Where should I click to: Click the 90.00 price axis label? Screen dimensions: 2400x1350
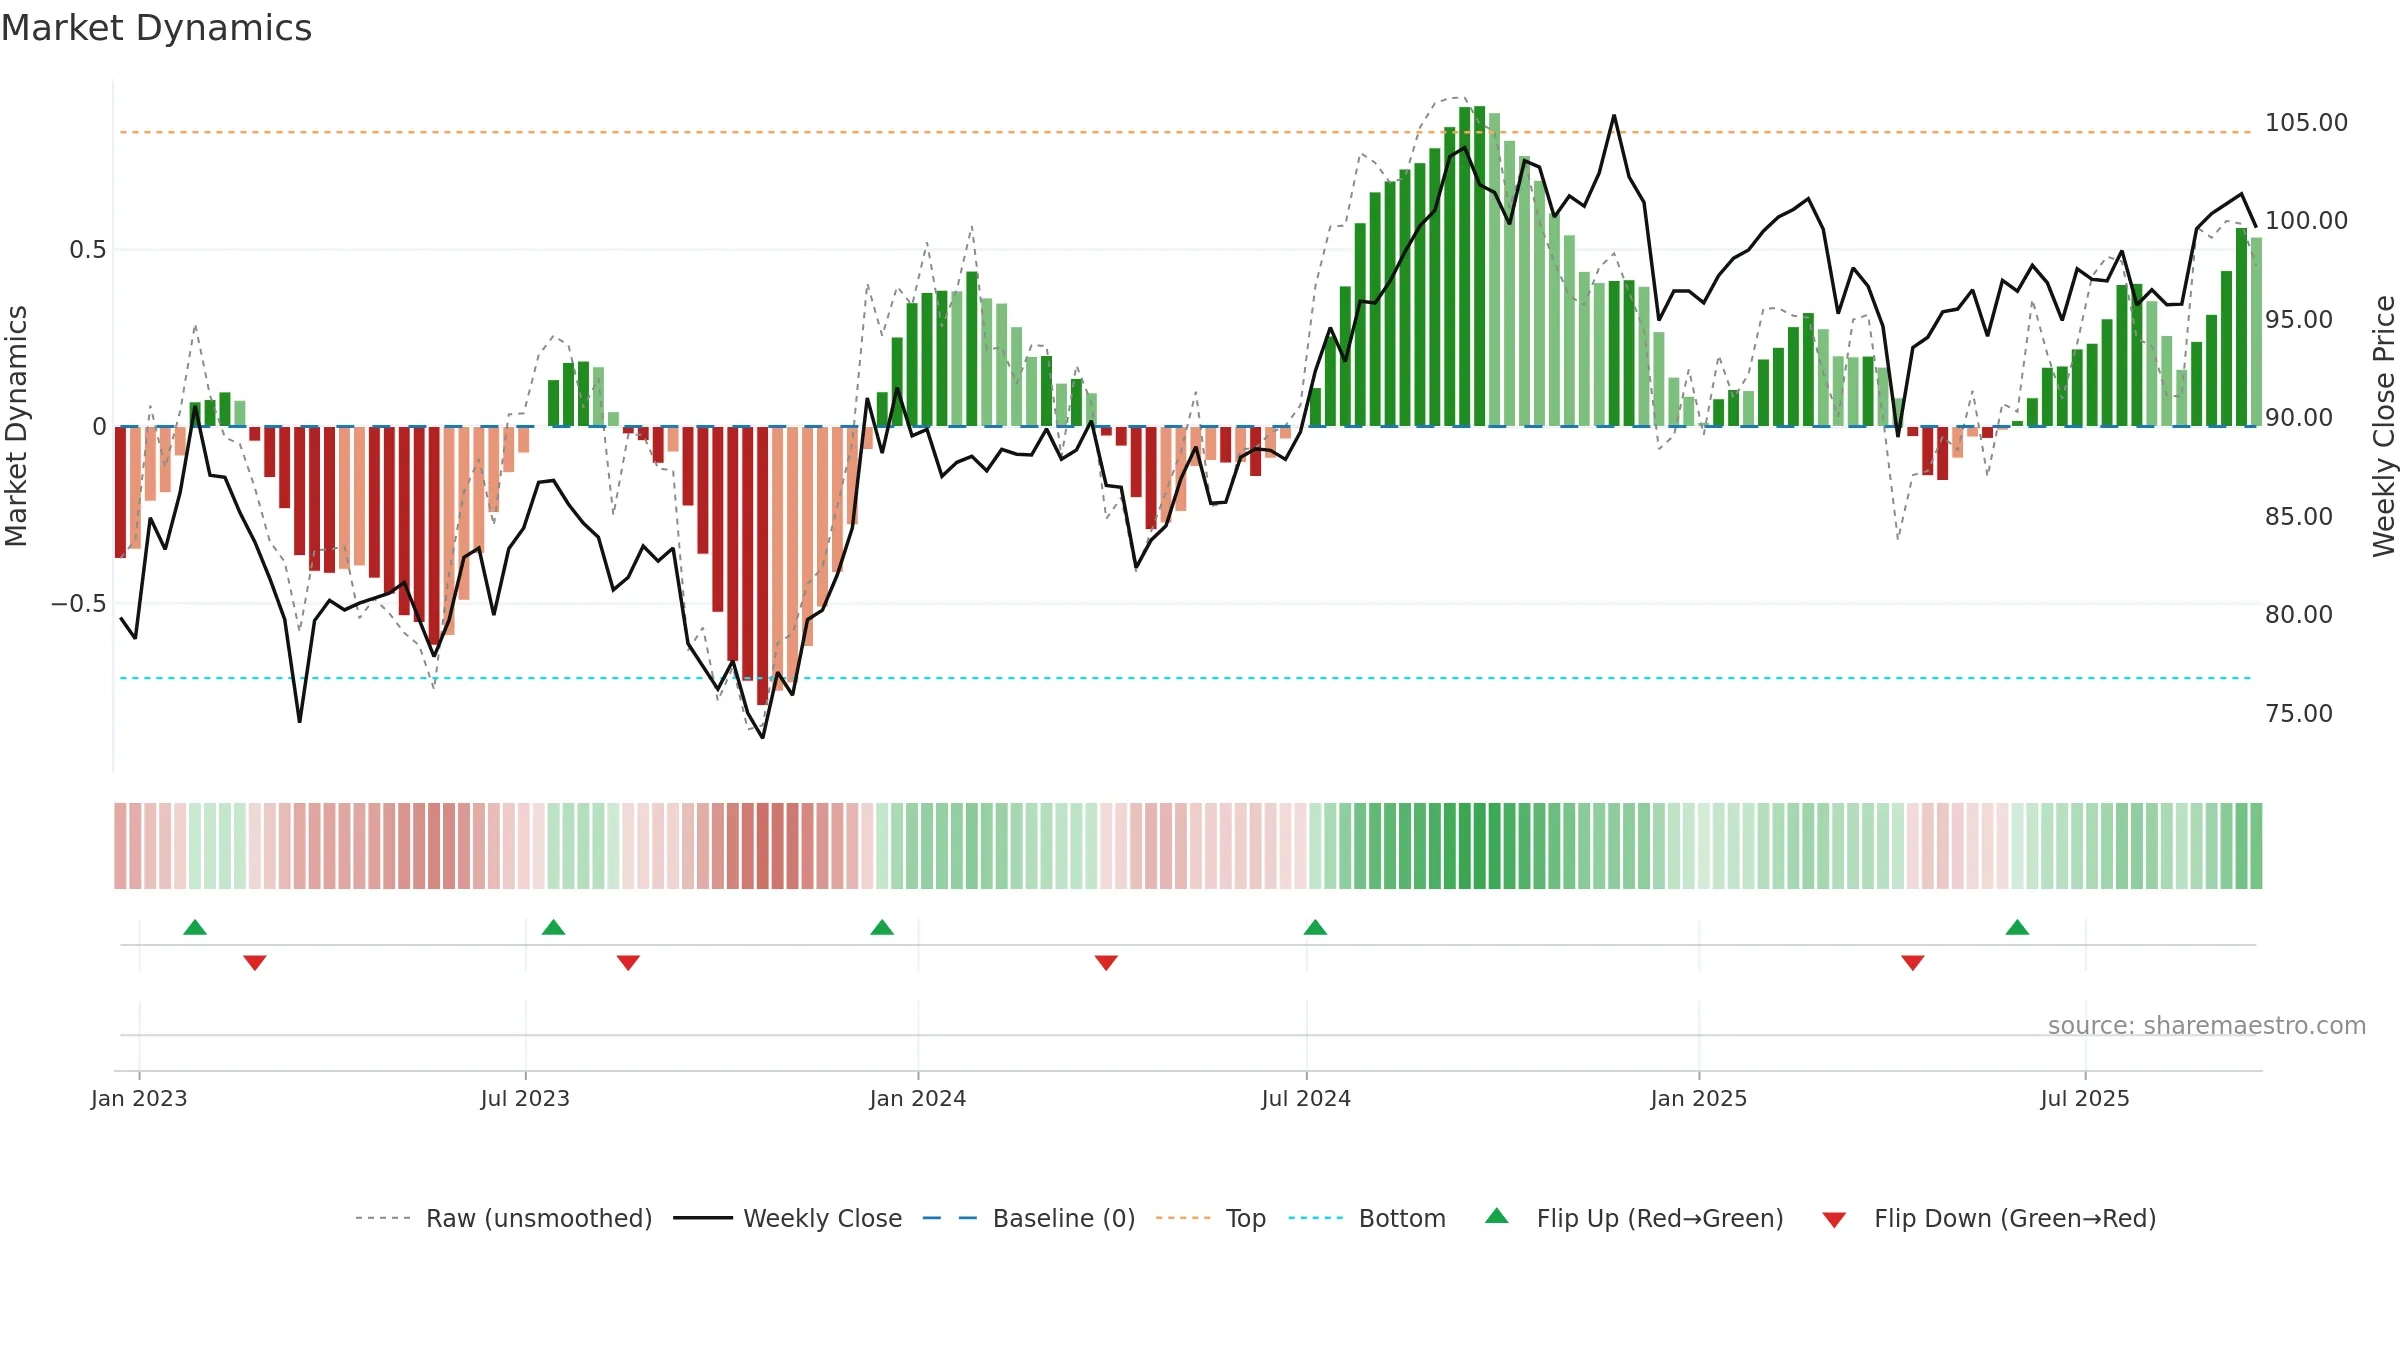[x=2299, y=417]
